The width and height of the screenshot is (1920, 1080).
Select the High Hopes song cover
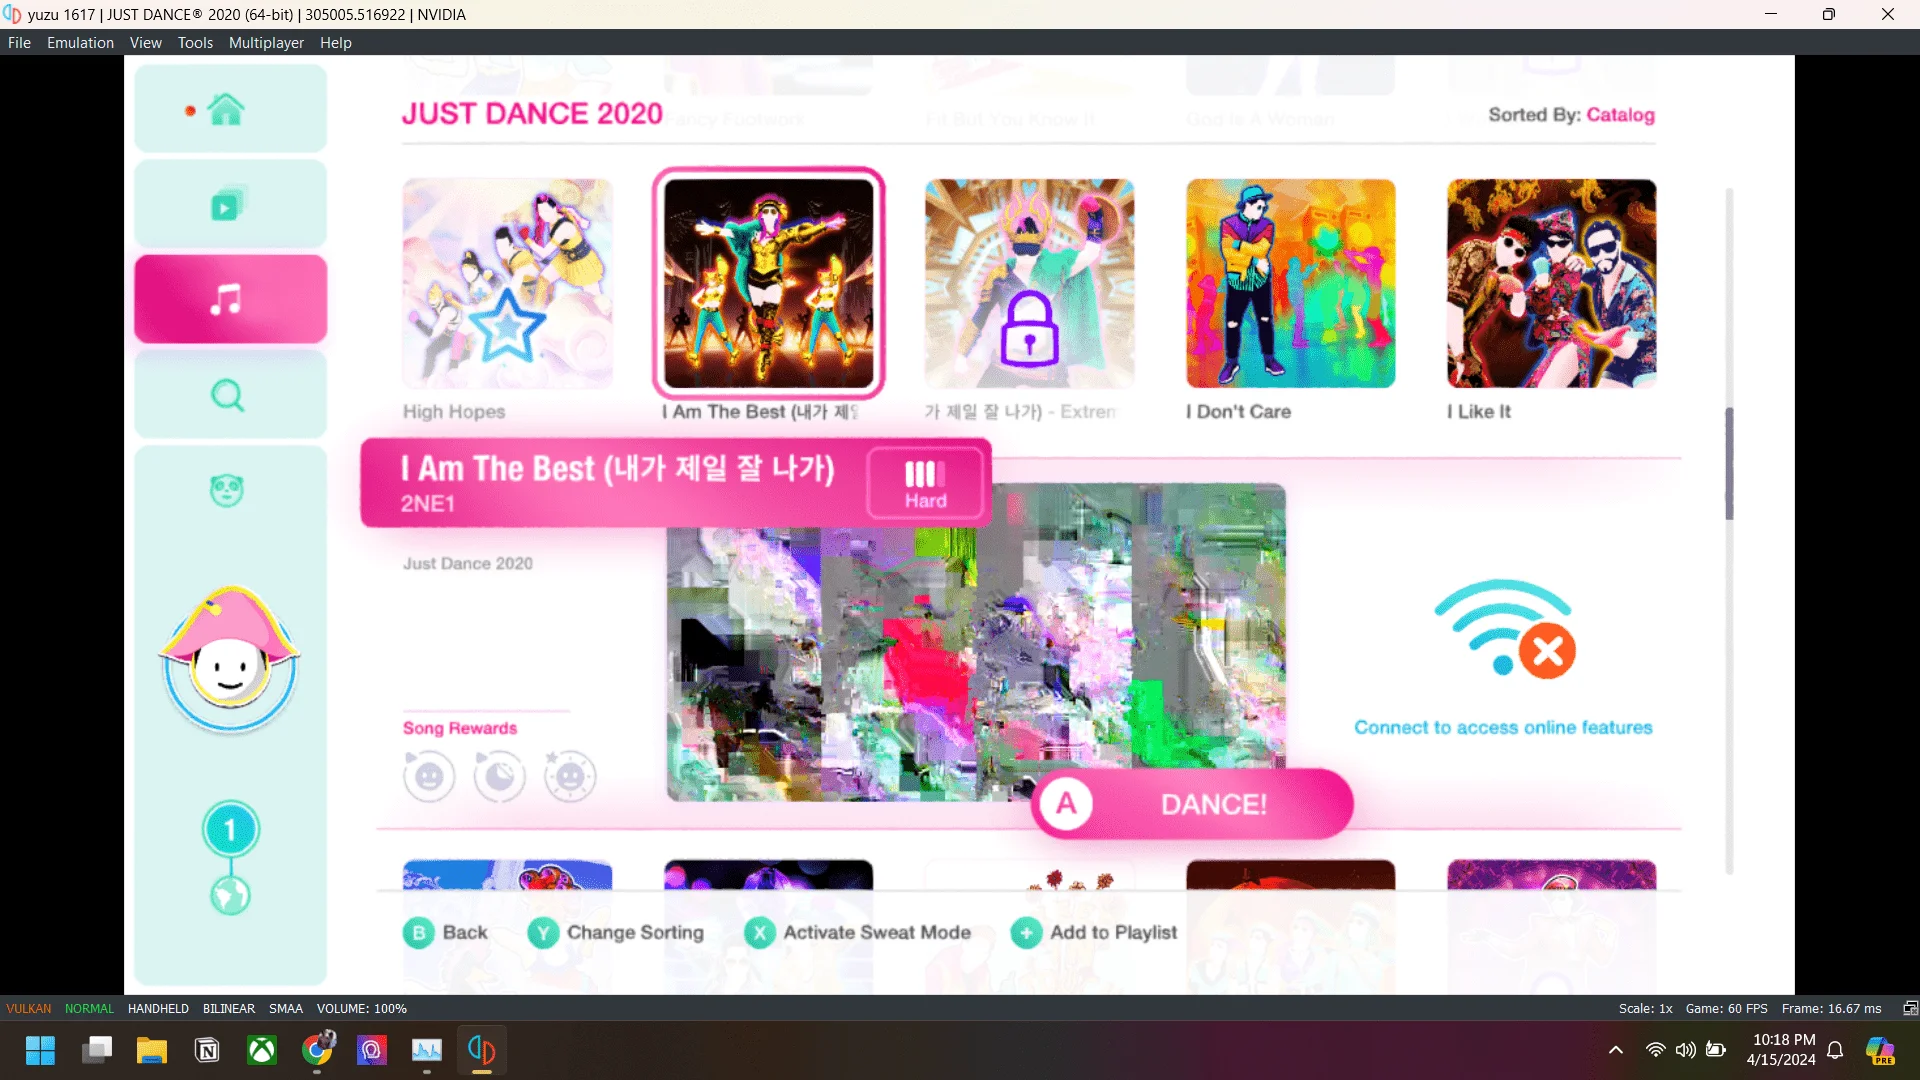(507, 283)
